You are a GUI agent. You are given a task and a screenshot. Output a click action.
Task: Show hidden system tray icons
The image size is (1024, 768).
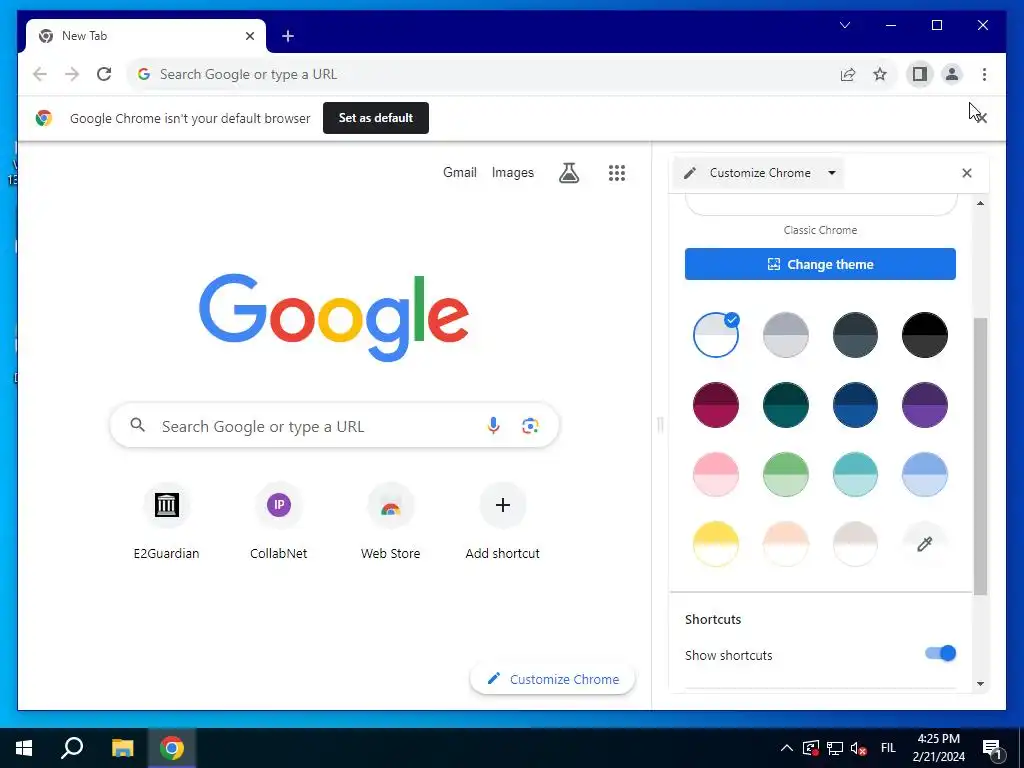pyautogui.click(x=787, y=748)
